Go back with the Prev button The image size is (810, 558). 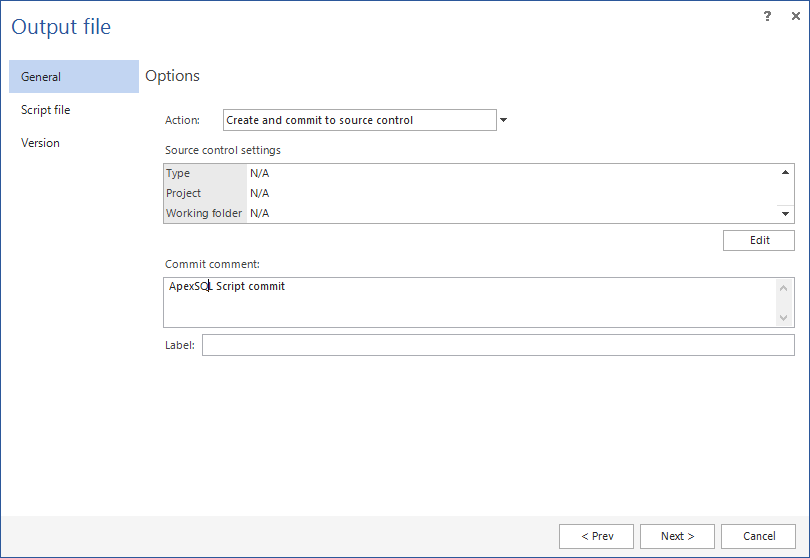tap(596, 536)
